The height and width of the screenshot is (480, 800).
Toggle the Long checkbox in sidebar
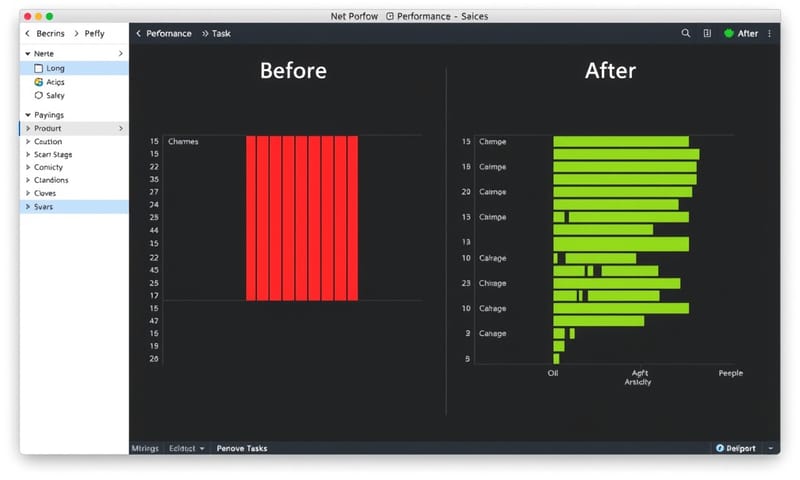tap(39, 68)
